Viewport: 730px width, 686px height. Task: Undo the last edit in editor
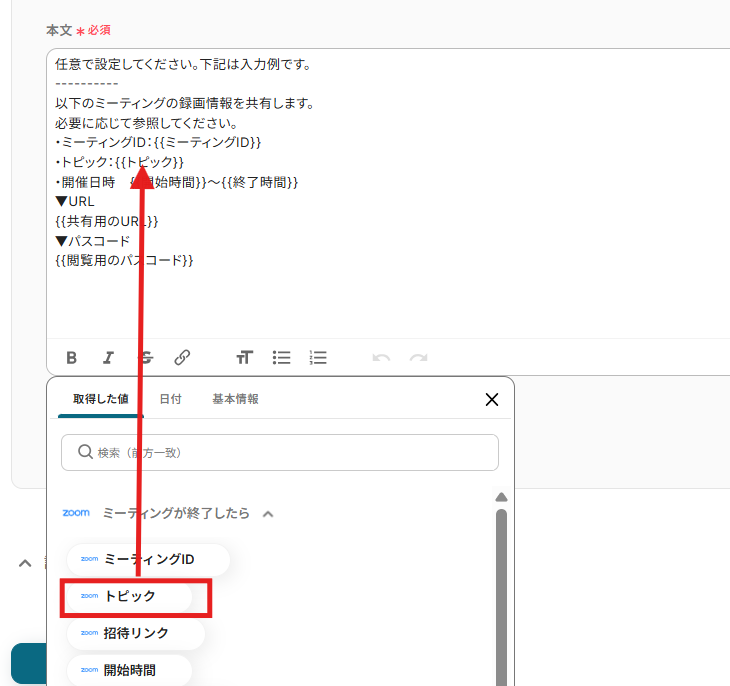tap(381, 357)
